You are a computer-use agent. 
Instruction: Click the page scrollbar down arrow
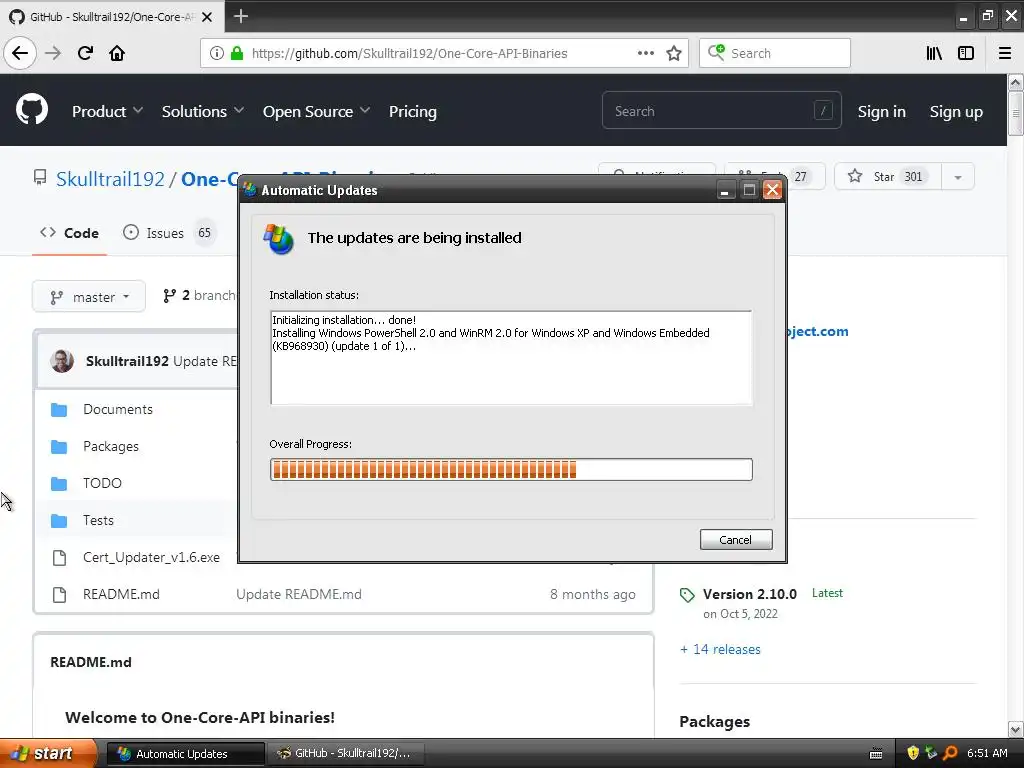1016,729
